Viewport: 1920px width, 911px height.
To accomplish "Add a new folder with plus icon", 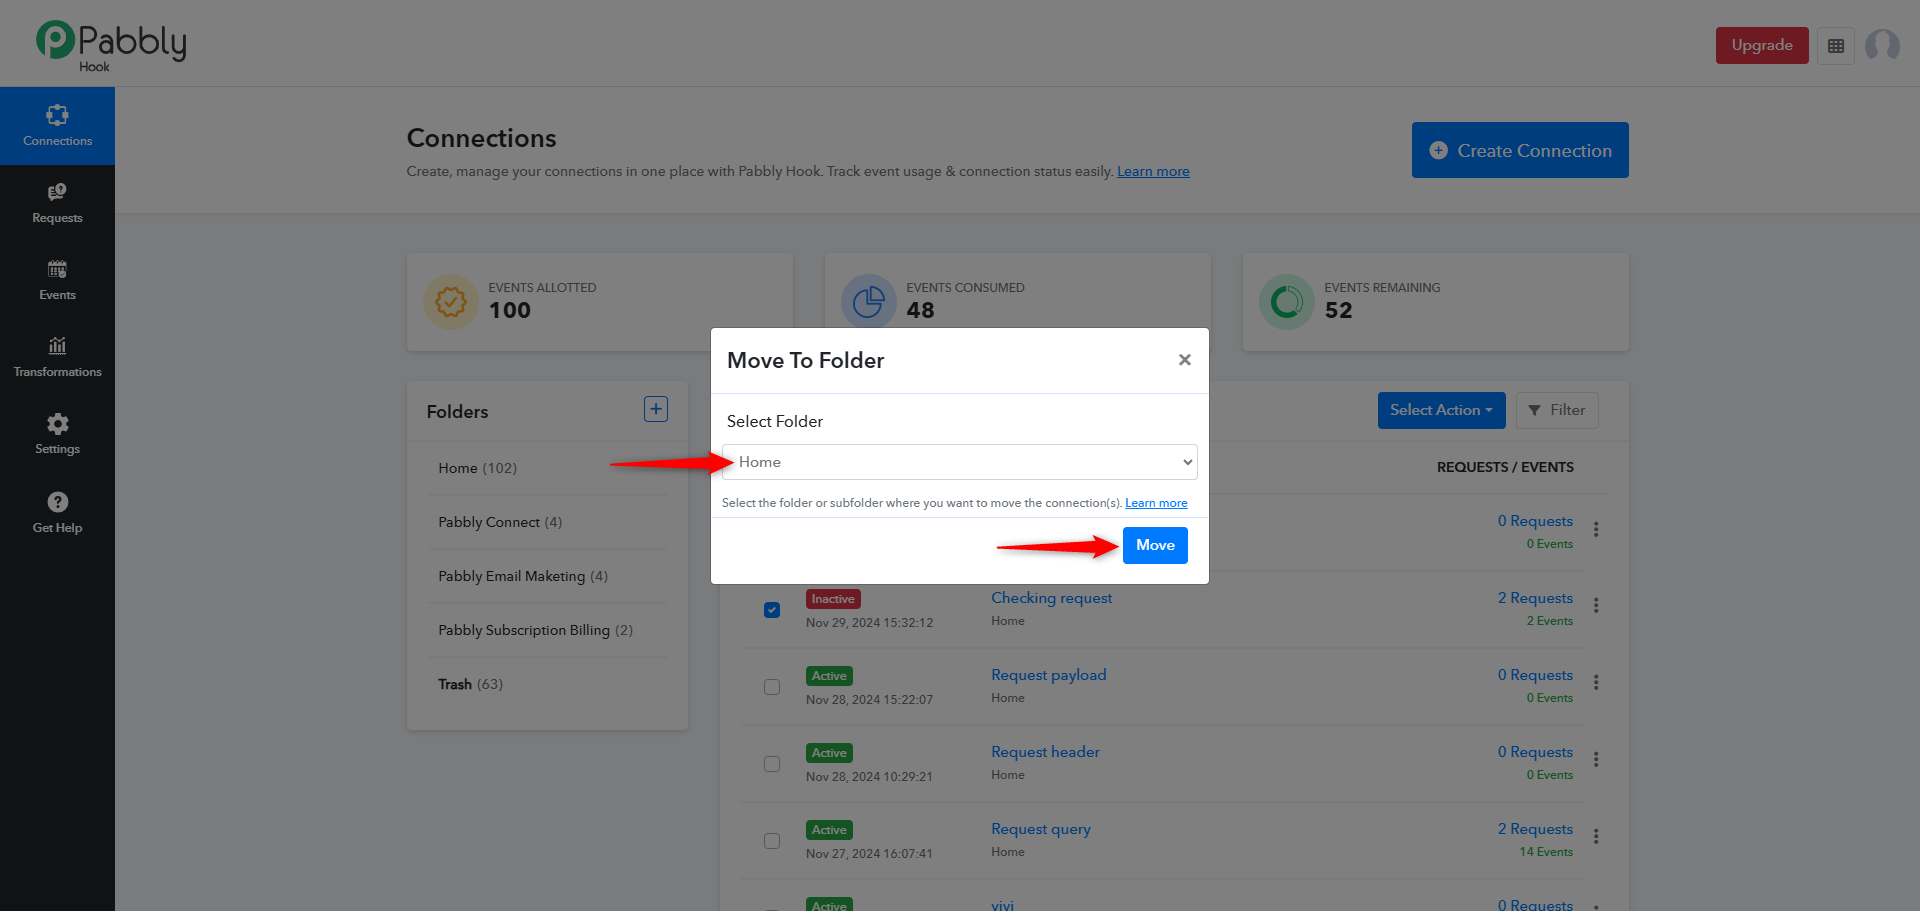I will pos(656,409).
